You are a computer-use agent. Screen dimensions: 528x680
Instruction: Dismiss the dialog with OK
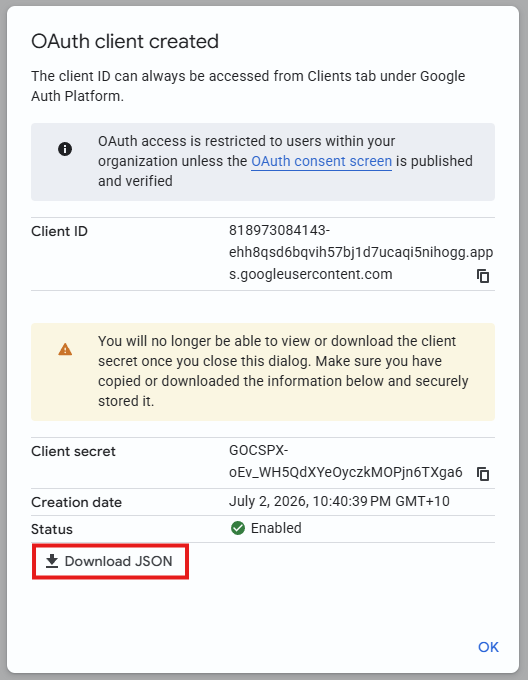pos(488,647)
